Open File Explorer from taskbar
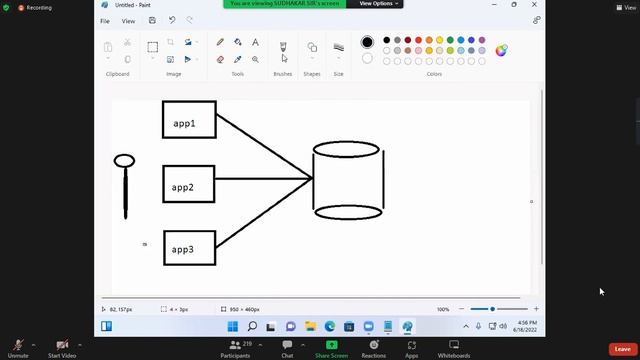 tap(311, 326)
